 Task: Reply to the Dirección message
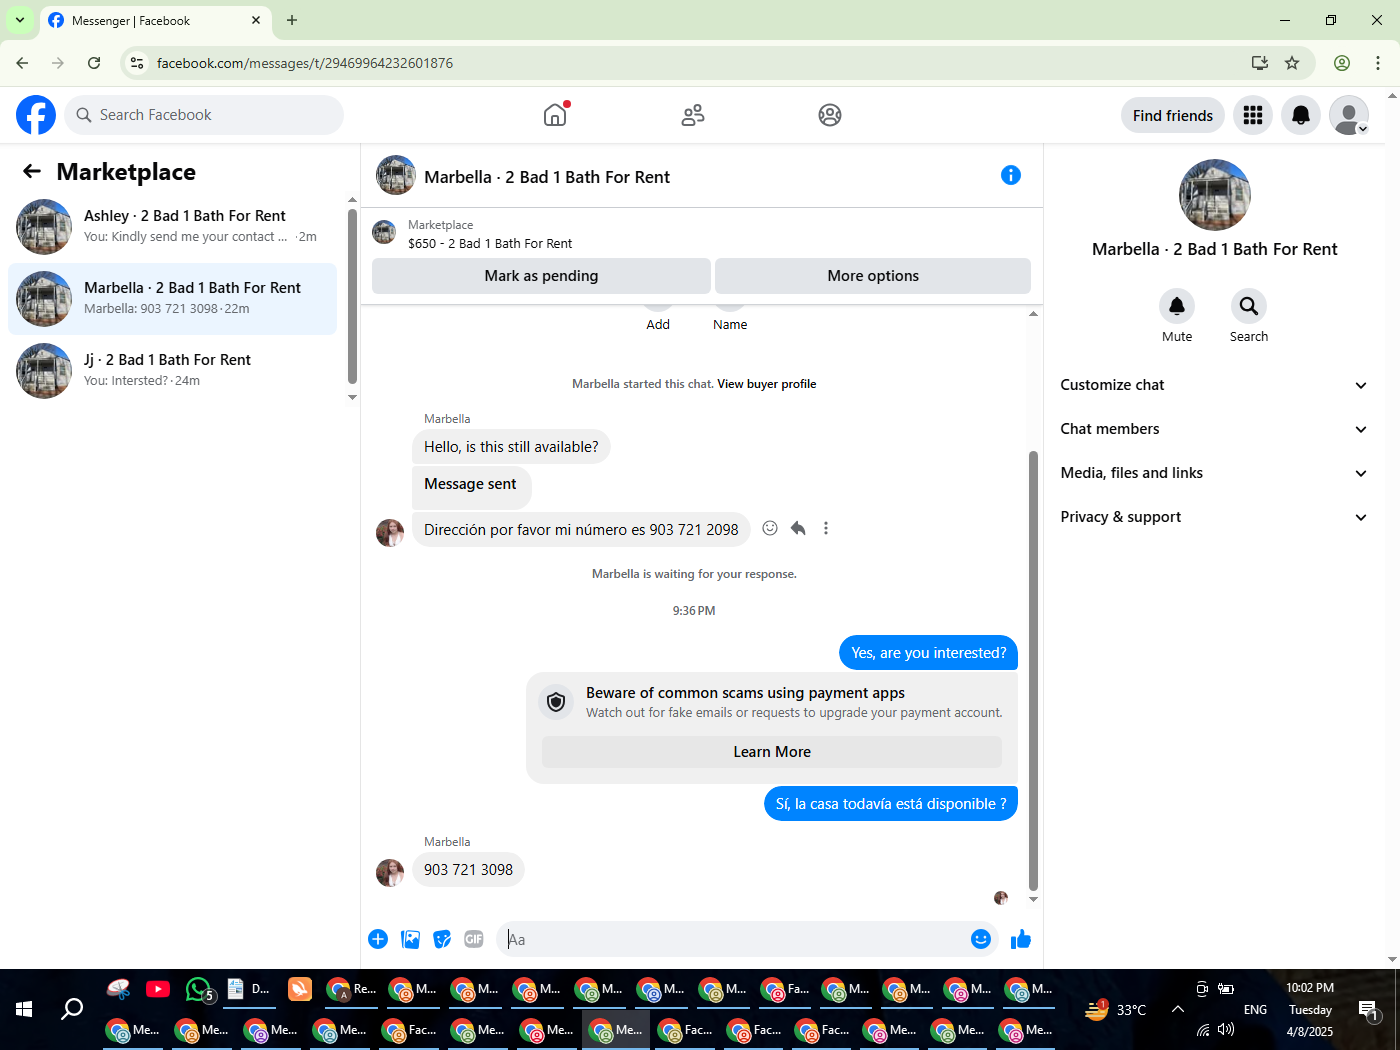coord(798,528)
